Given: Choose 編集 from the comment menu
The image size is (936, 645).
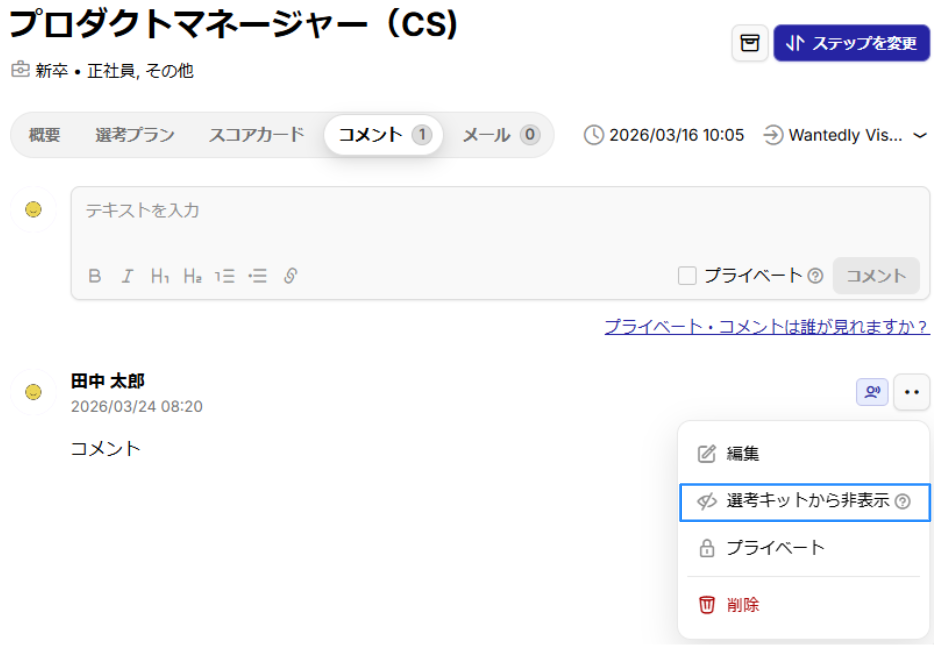Looking at the screenshot, I should tap(743, 454).
